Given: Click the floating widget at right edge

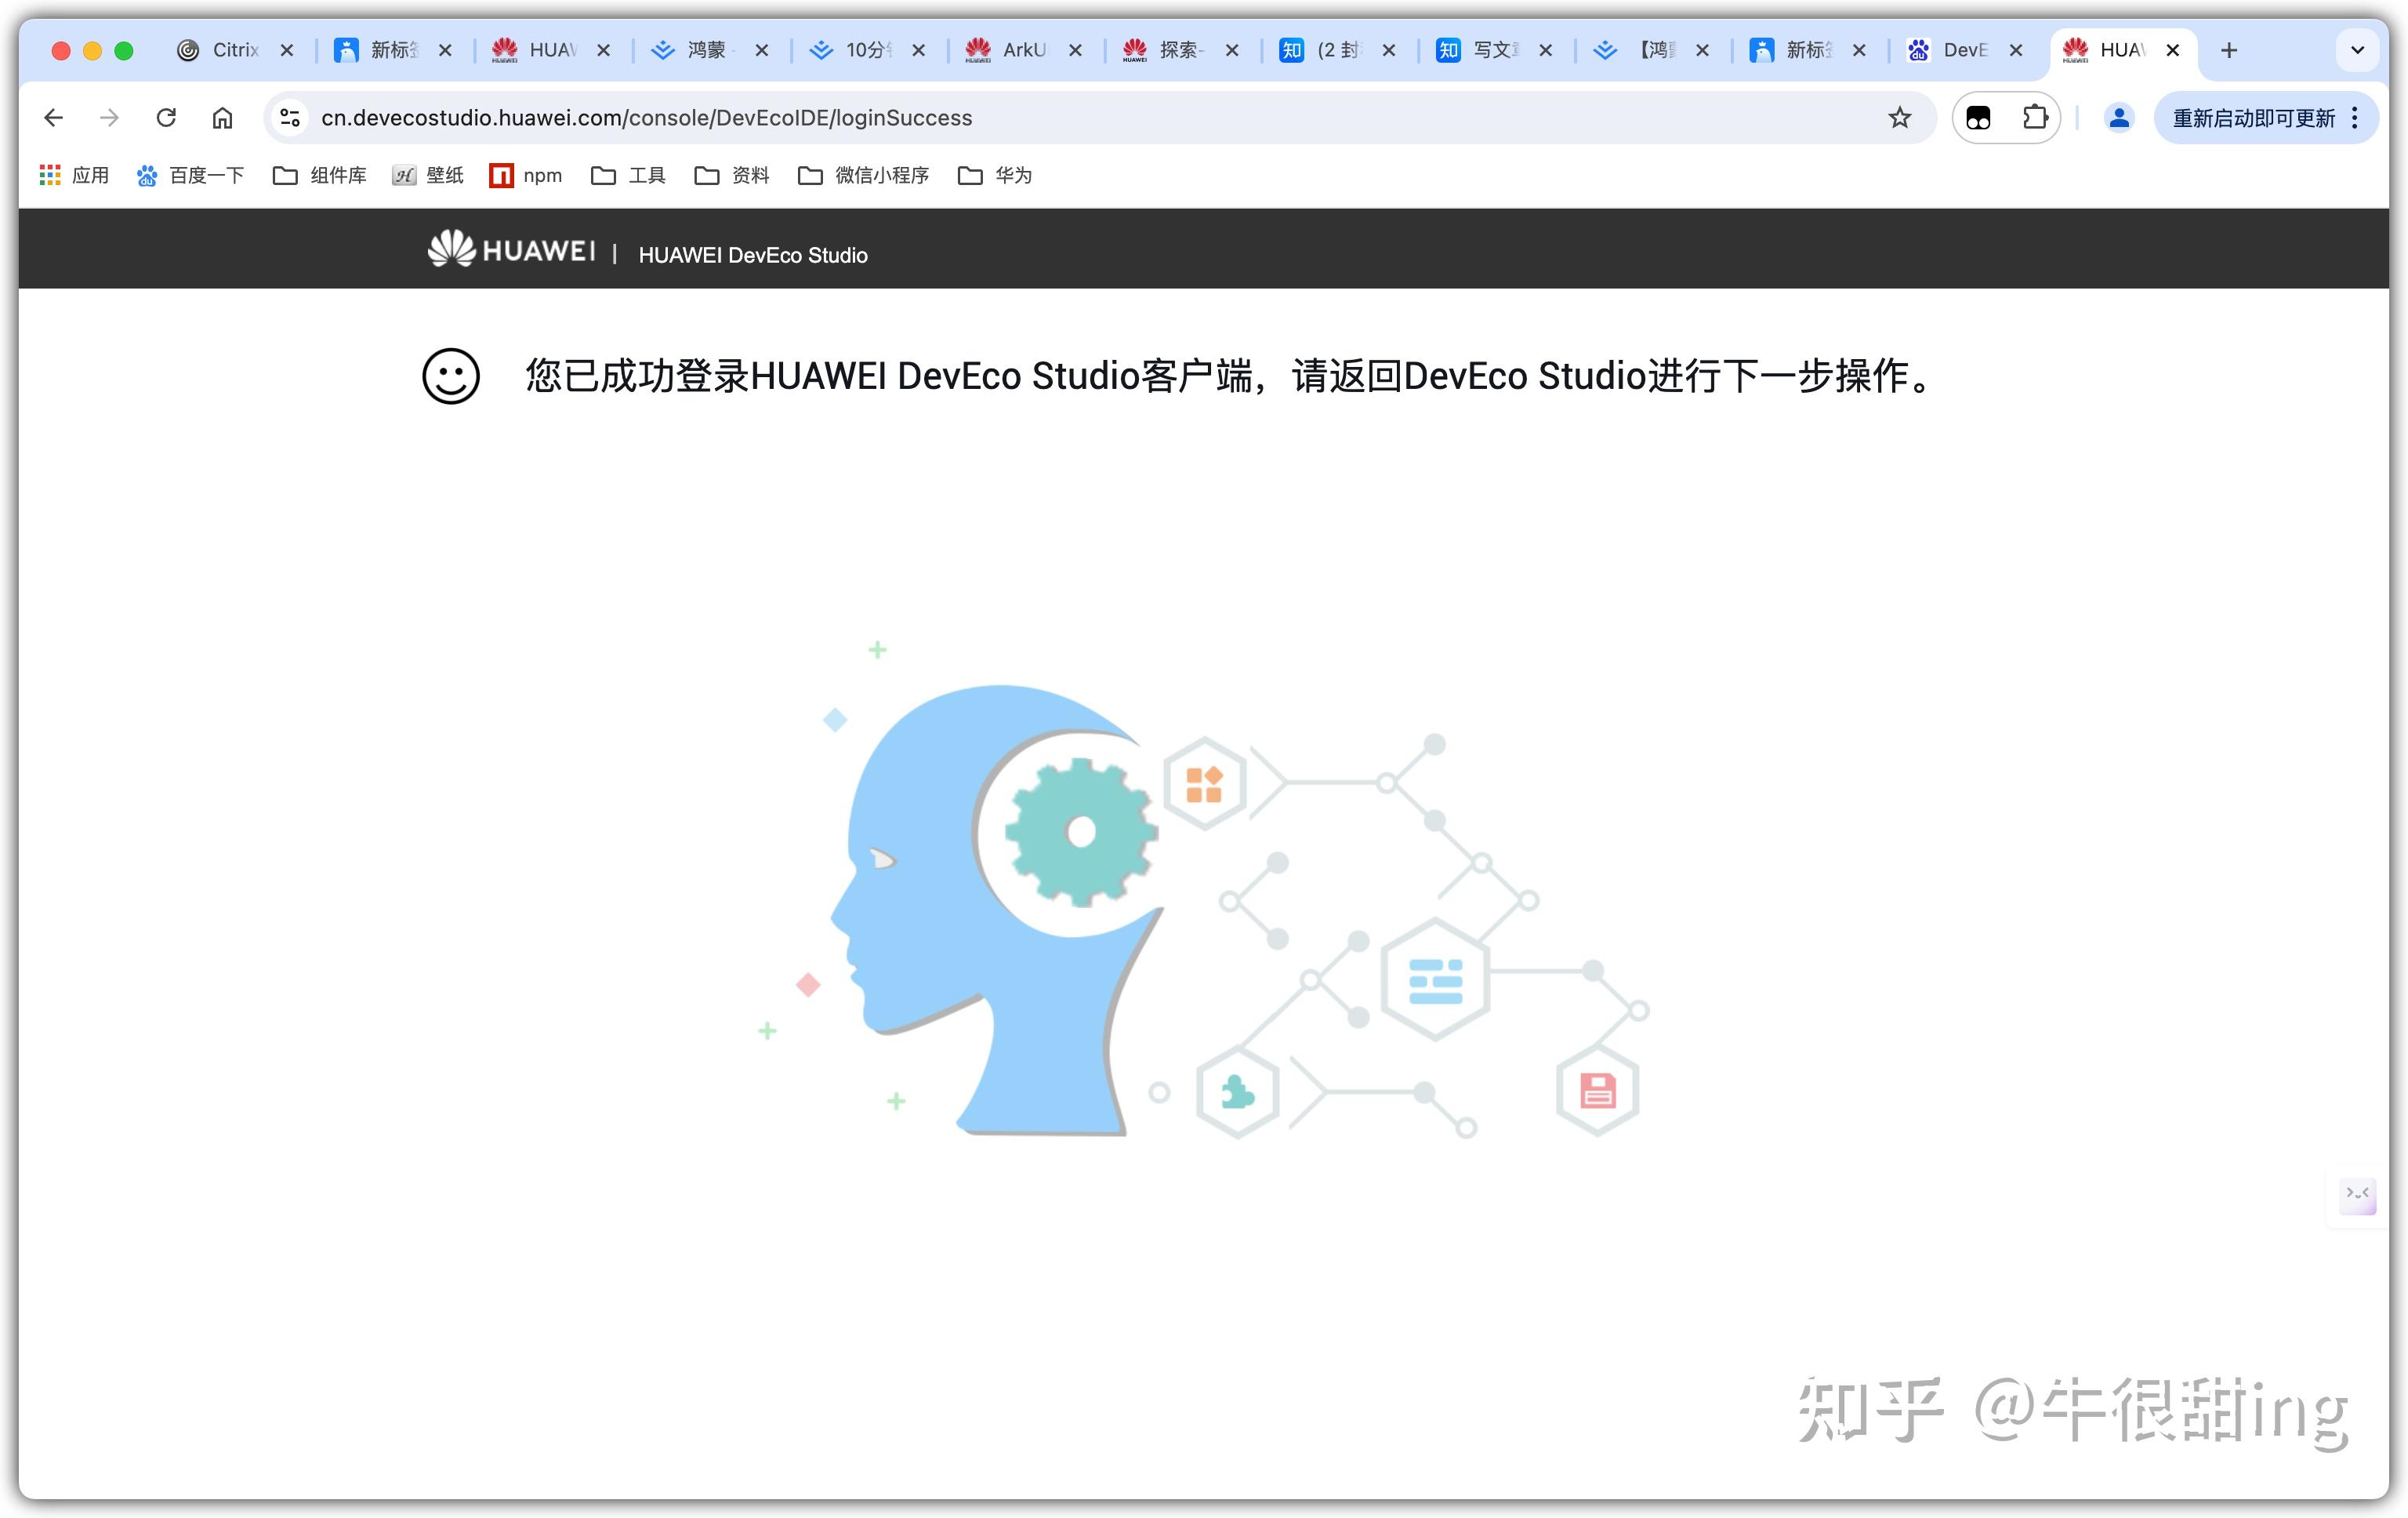Looking at the screenshot, I should 2358,1194.
